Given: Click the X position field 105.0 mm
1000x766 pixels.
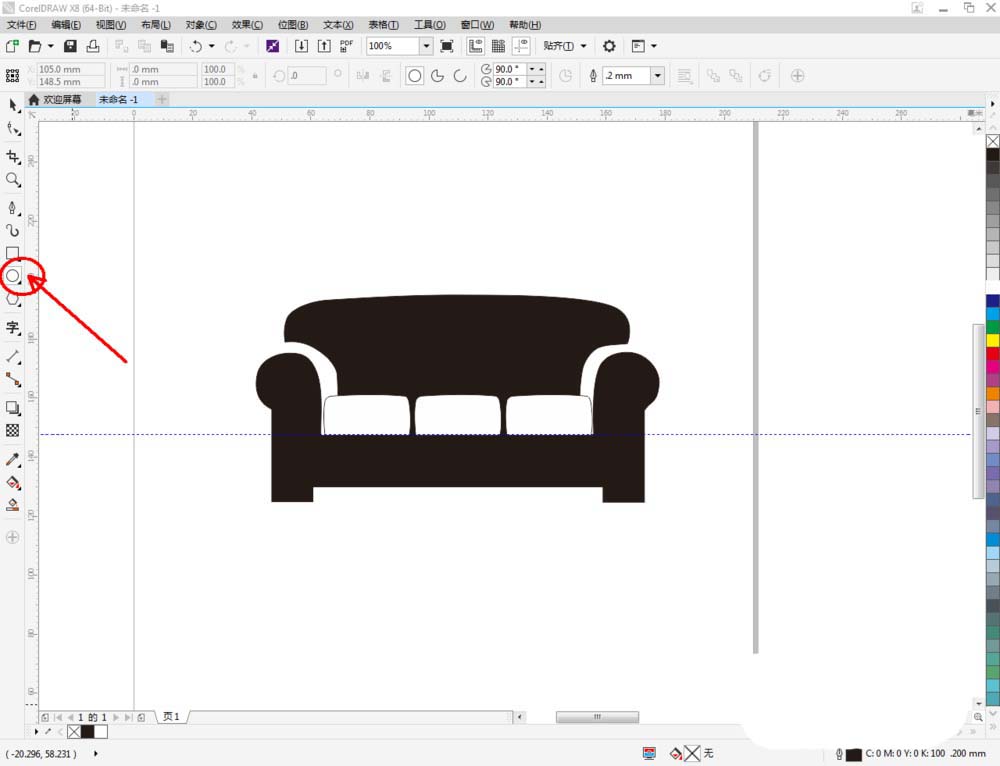Looking at the screenshot, I should click(x=70, y=69).
